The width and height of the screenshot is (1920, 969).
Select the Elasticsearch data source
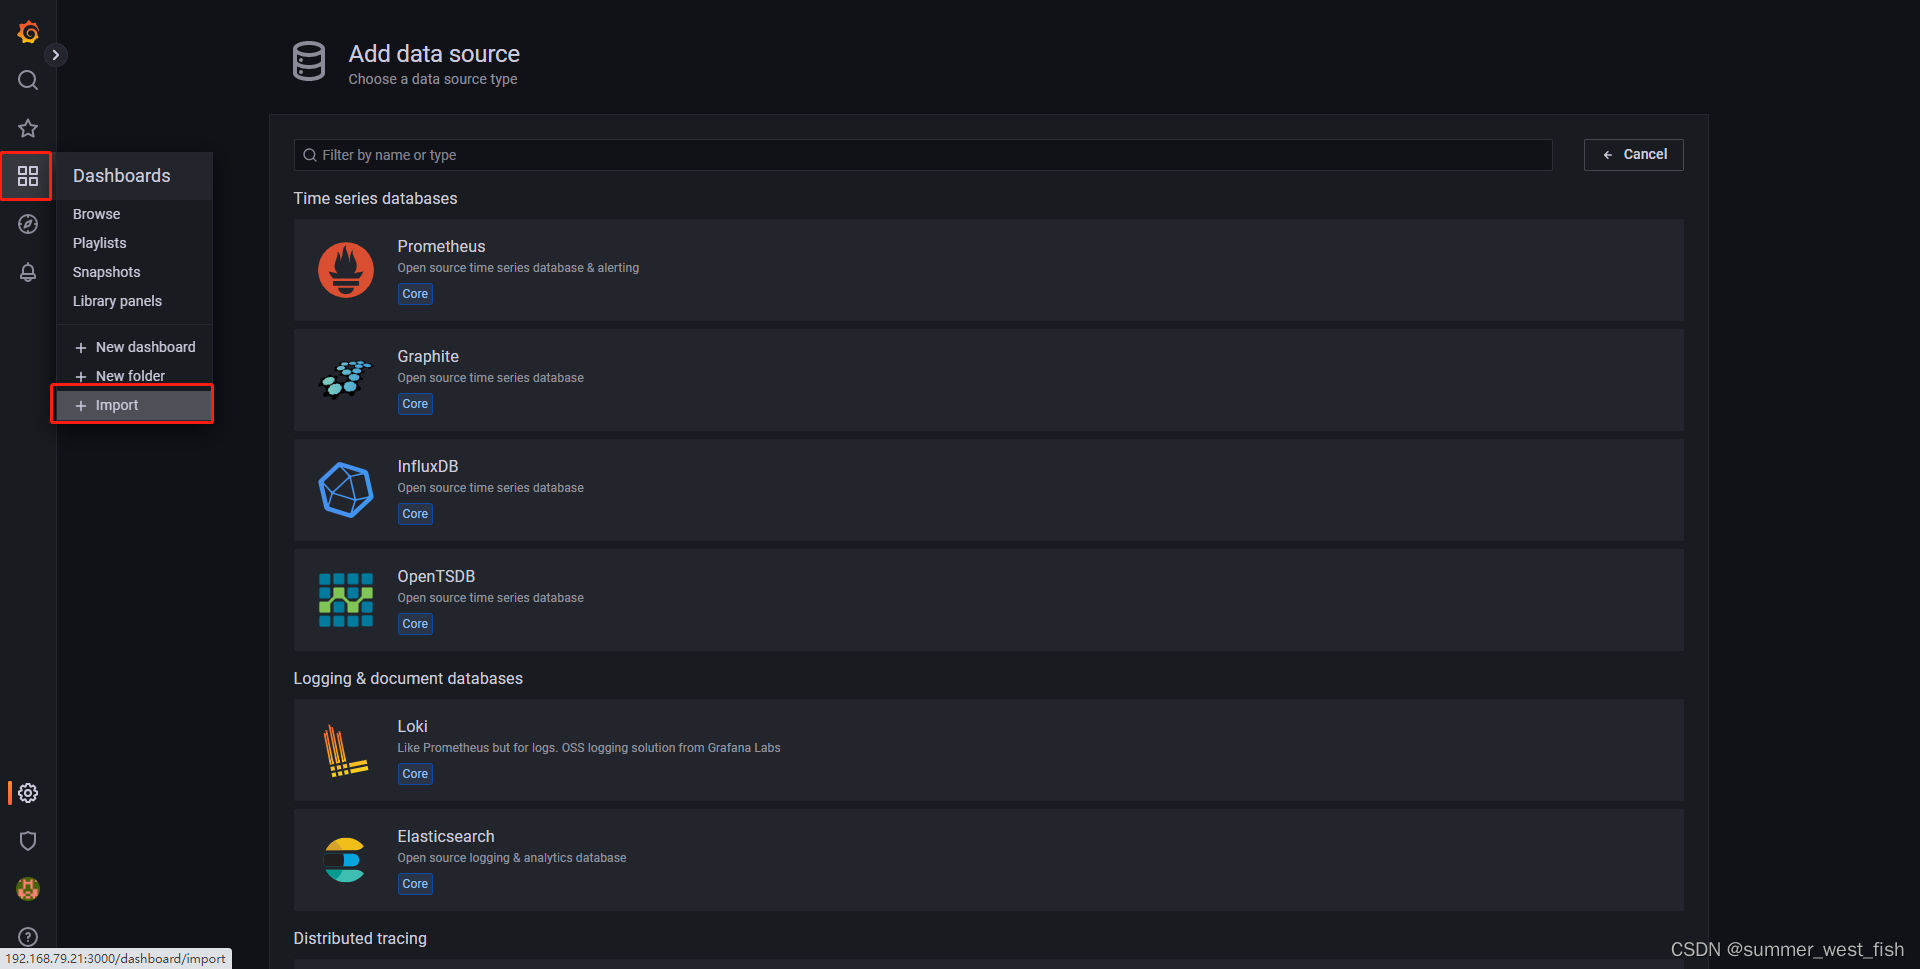[900, 860]
